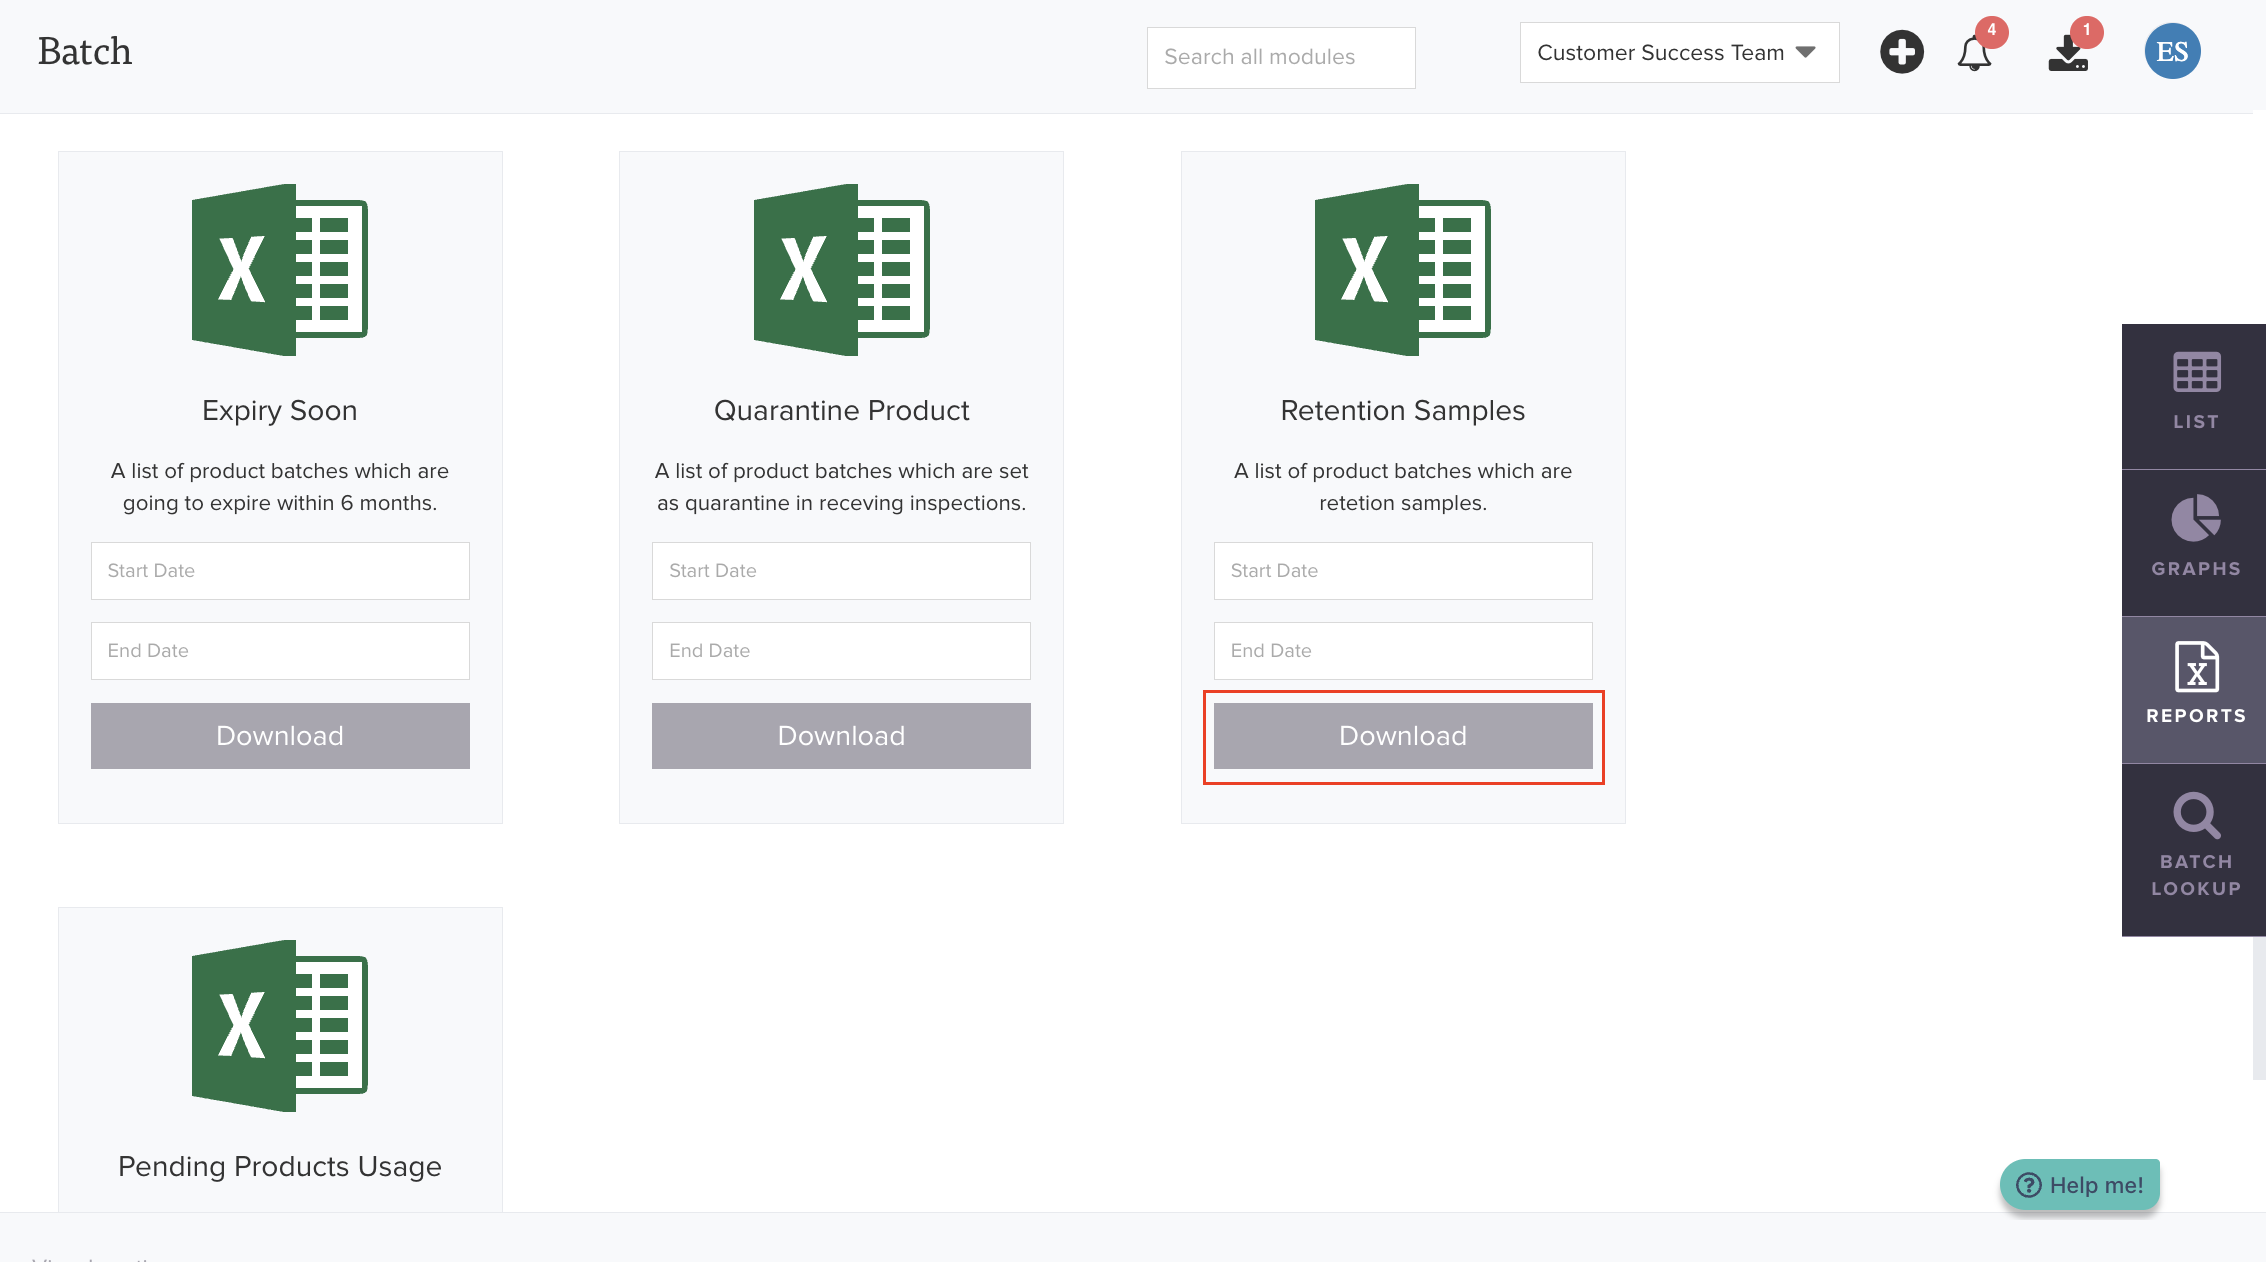Click Quarantine Product Excel icon

[x=841, y=269]
